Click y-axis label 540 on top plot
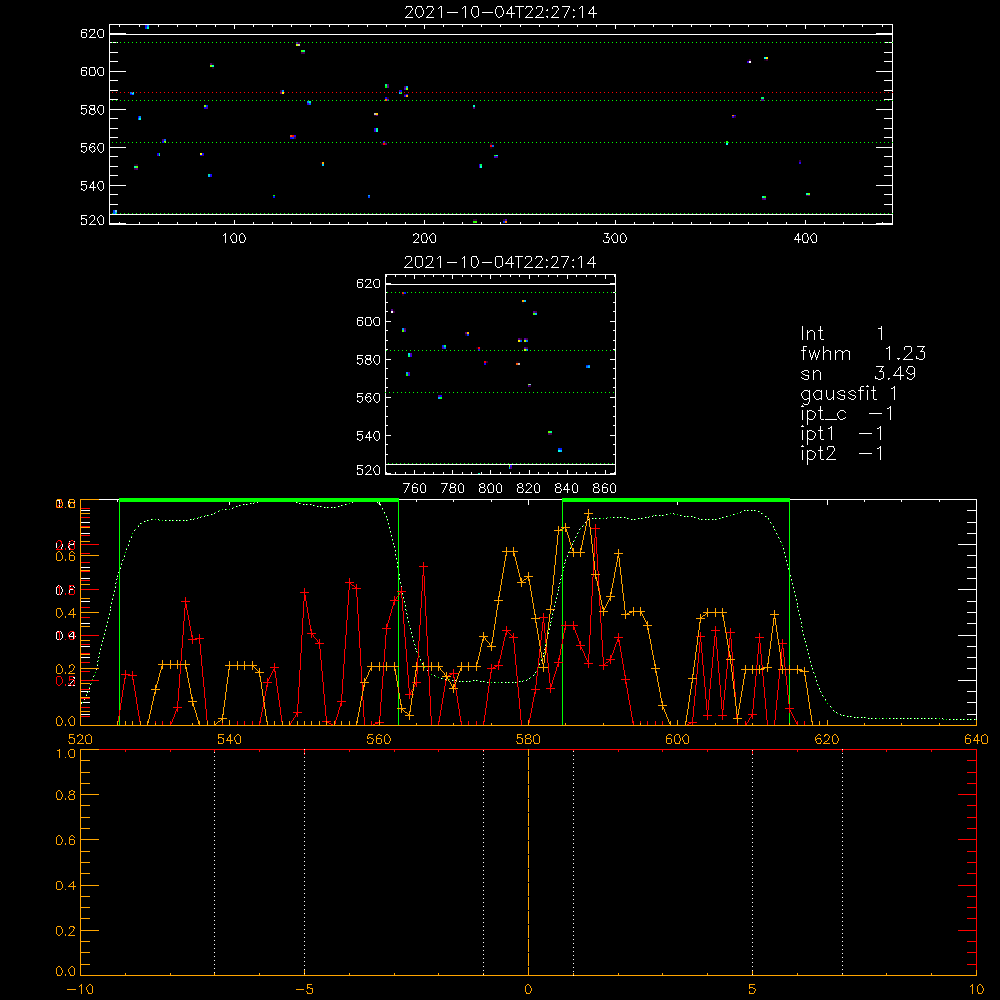 (92, 186)
